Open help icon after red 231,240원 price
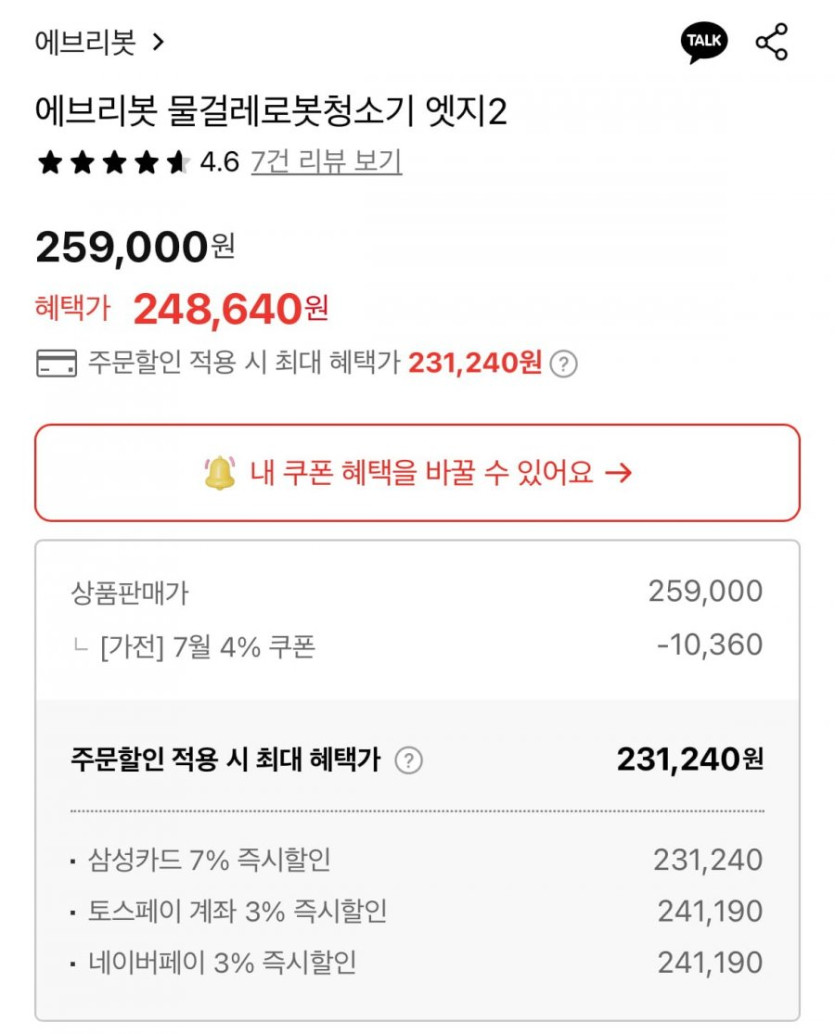 pyautogui.click(x=564, y=364)
